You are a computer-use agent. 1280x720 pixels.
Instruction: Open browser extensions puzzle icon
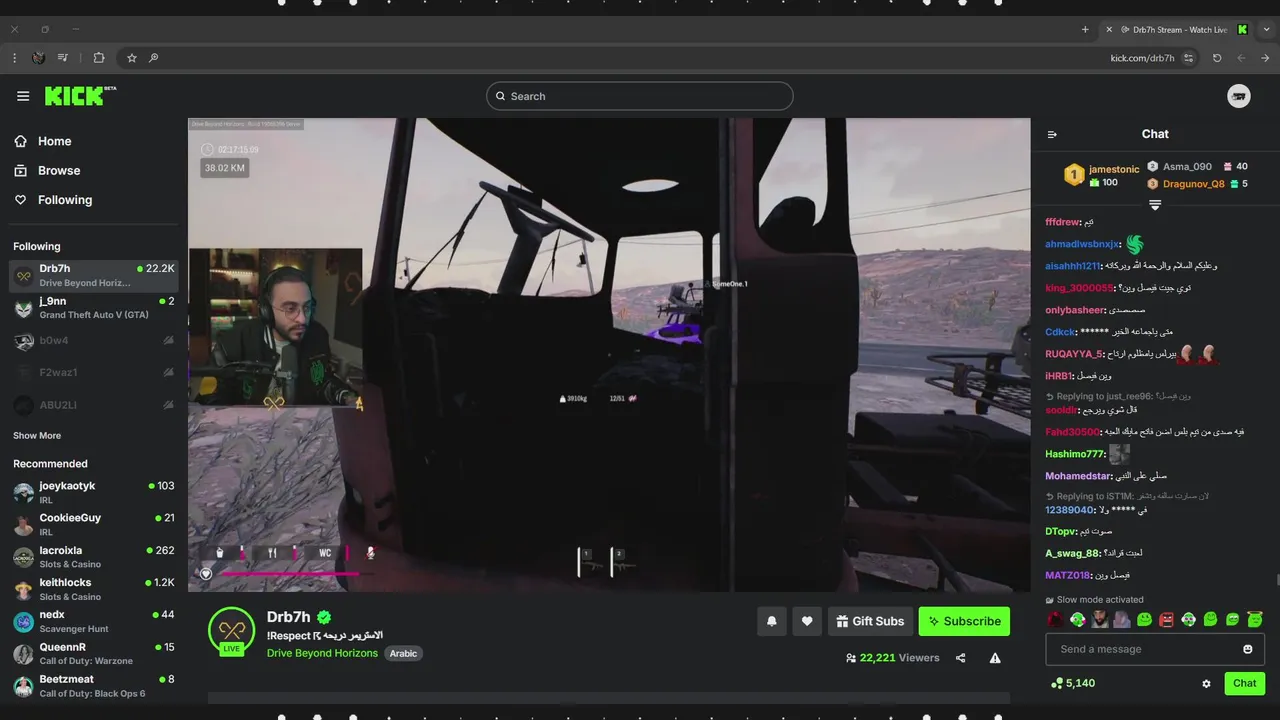pos(99,58)
